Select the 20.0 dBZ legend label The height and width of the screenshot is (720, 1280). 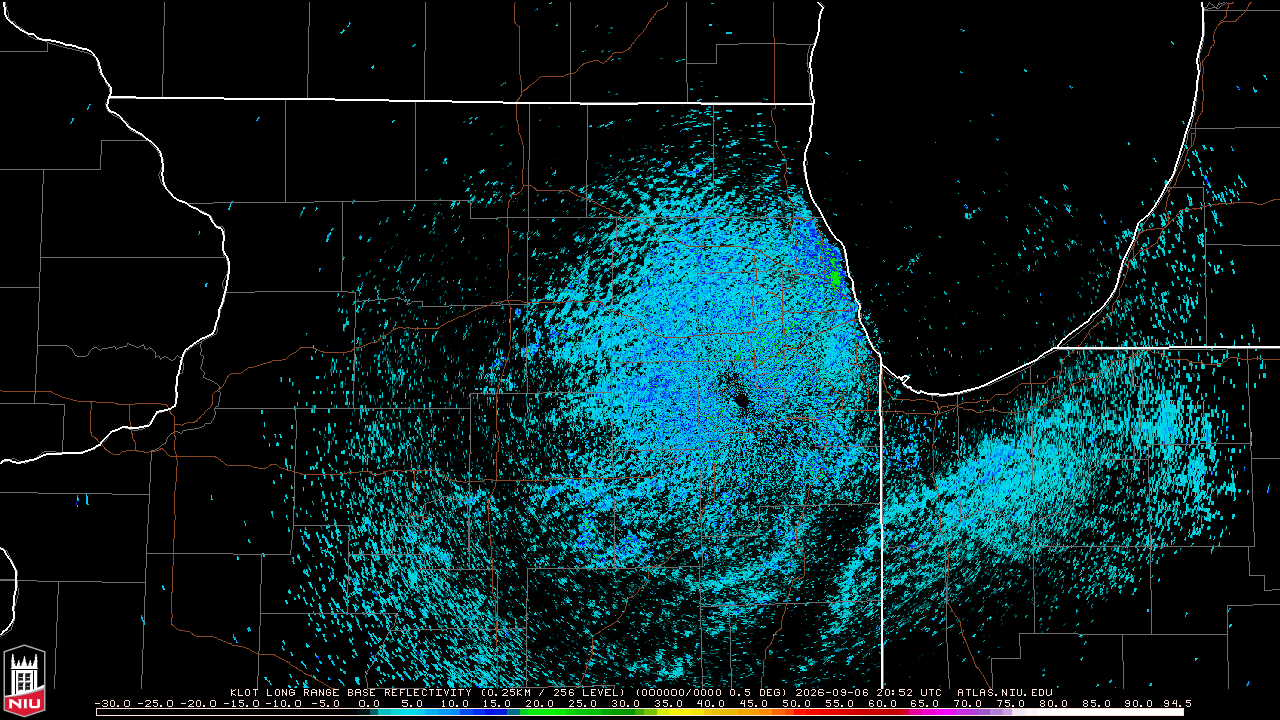click(x=540, y=703)
